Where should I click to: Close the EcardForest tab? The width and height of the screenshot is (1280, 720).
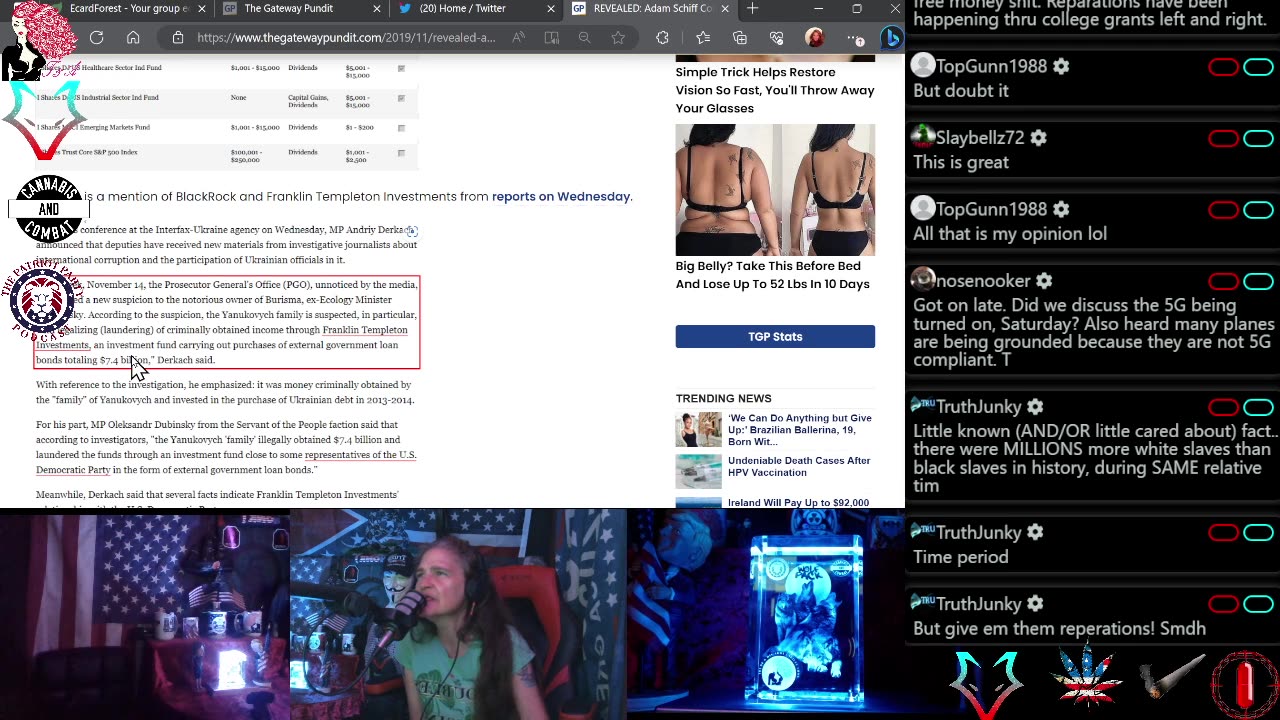(202, 9)
